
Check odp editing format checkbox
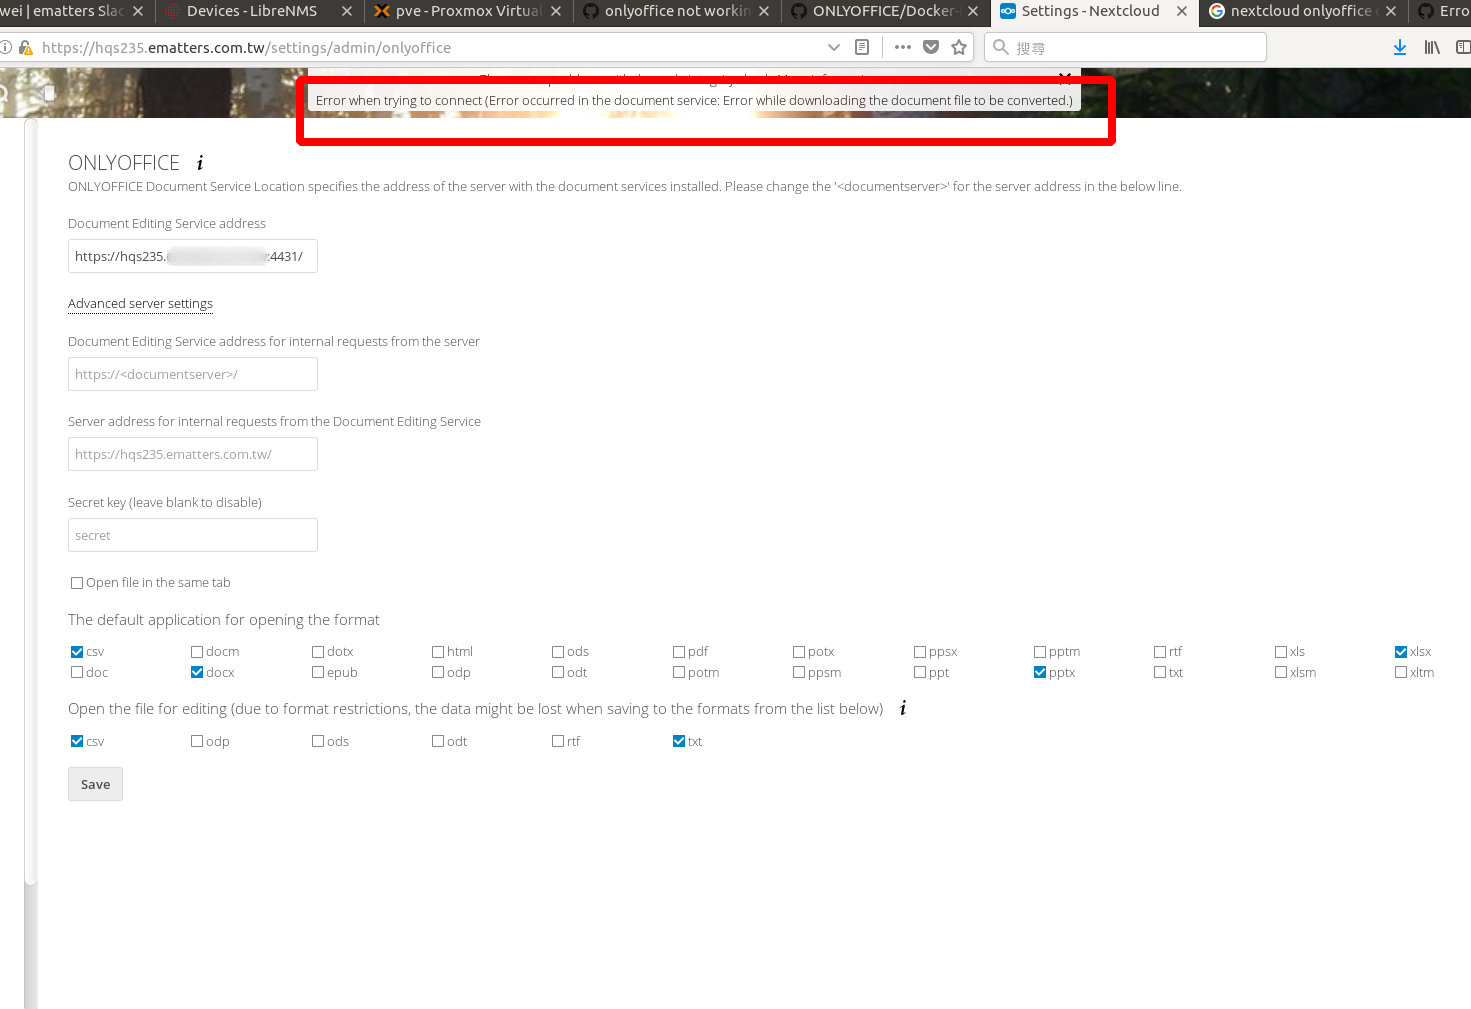pos(197,742)
